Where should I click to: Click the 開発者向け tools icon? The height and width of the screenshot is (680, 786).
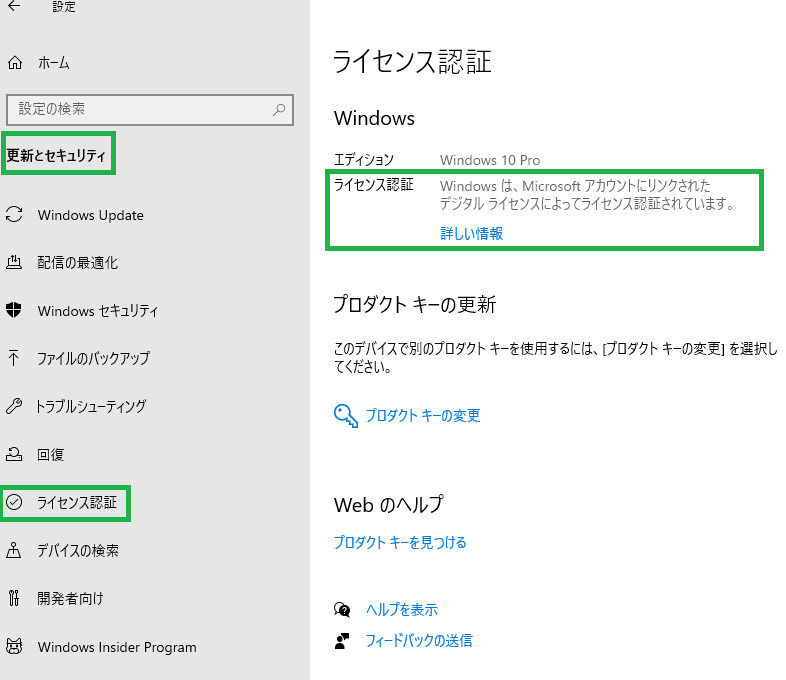[14, 598]
